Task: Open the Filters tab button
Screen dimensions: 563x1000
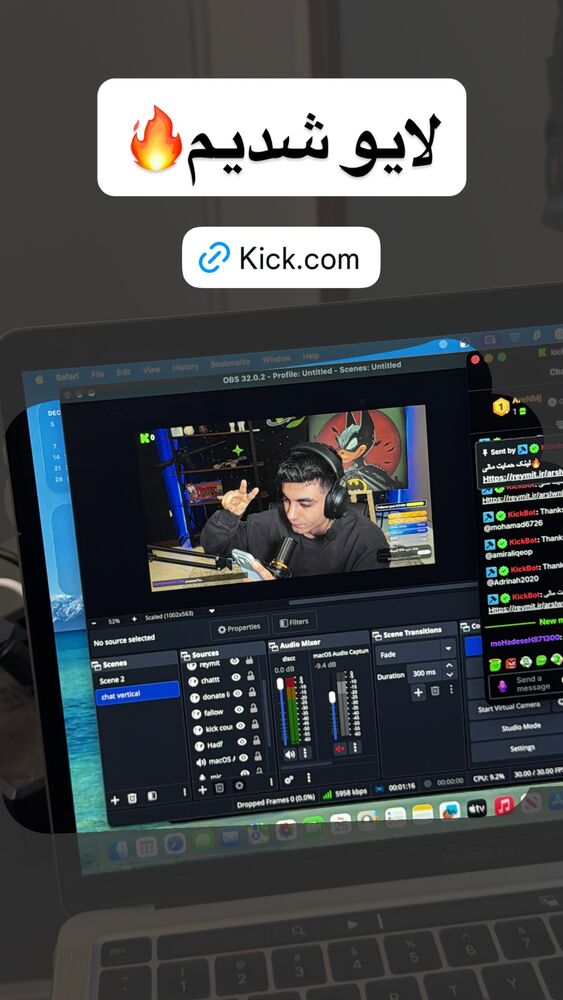Action: (294, 622)
